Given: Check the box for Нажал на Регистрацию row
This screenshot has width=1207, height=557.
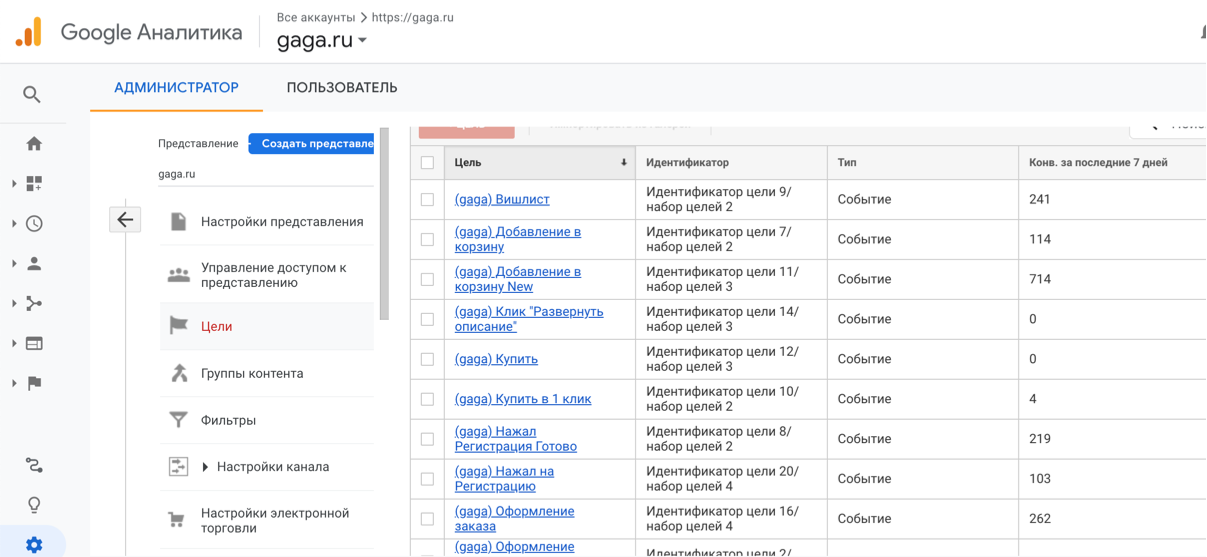Looking at the screenshot, I should [428, 480].
